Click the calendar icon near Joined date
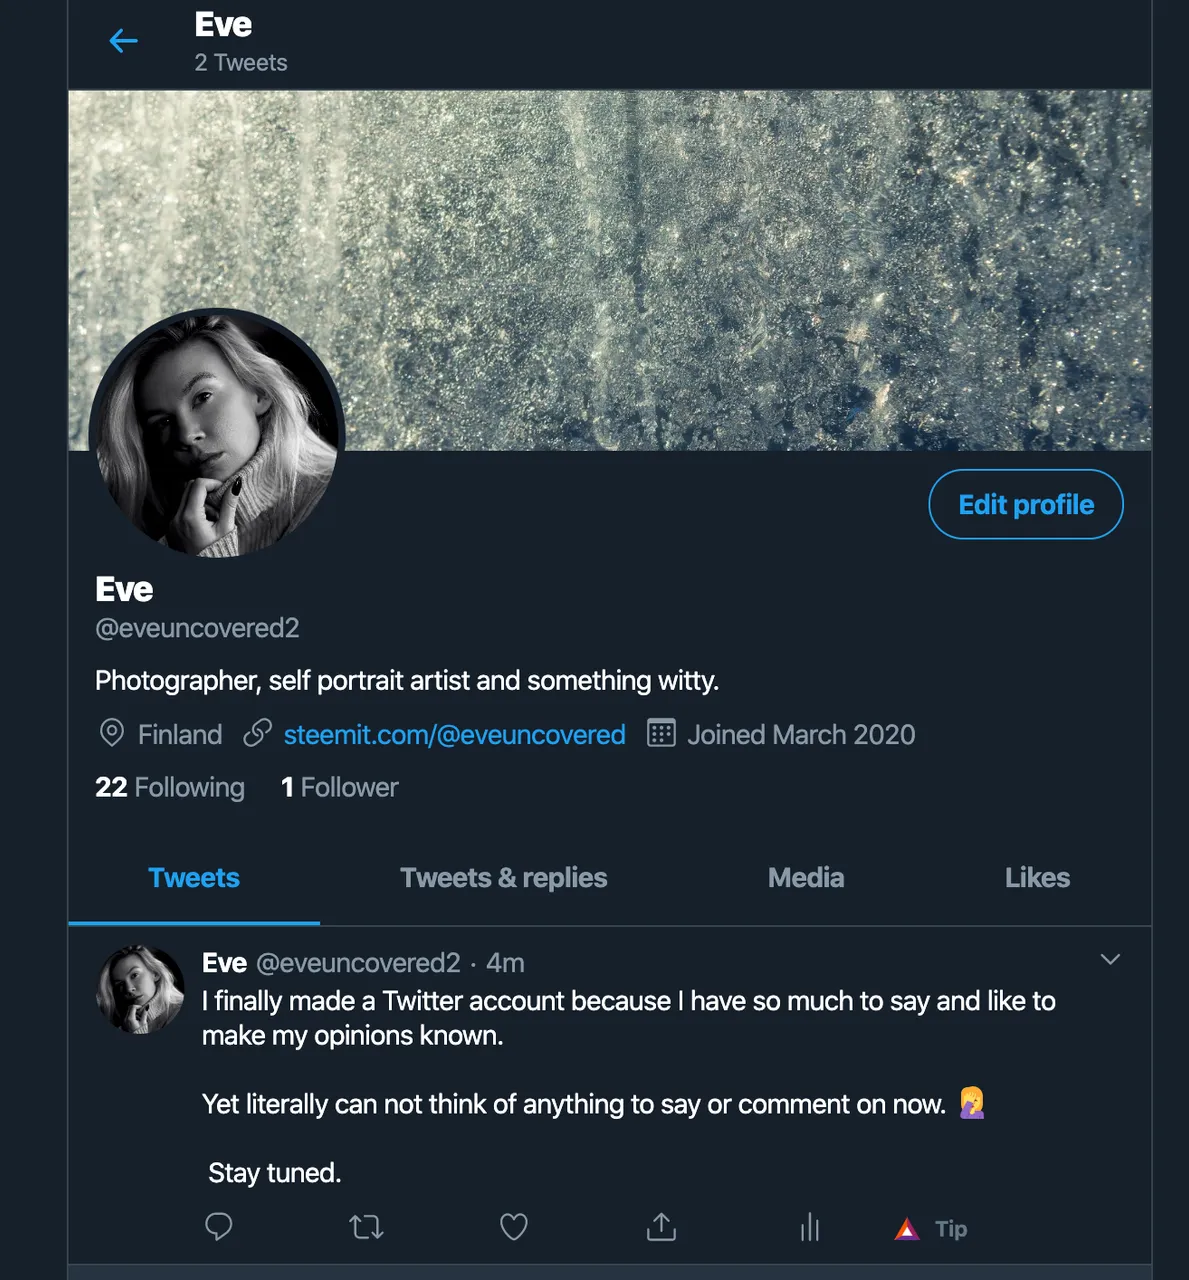This screenshot has width=1189, height=1280. point(661,733)
